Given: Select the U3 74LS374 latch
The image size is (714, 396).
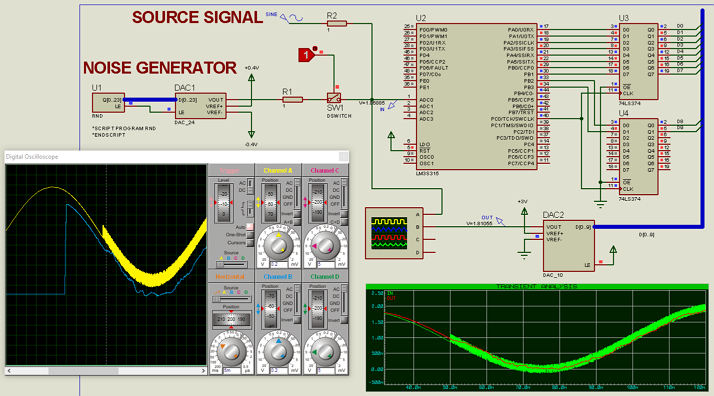Looking at the screenshot, I should tap(638, 61).
